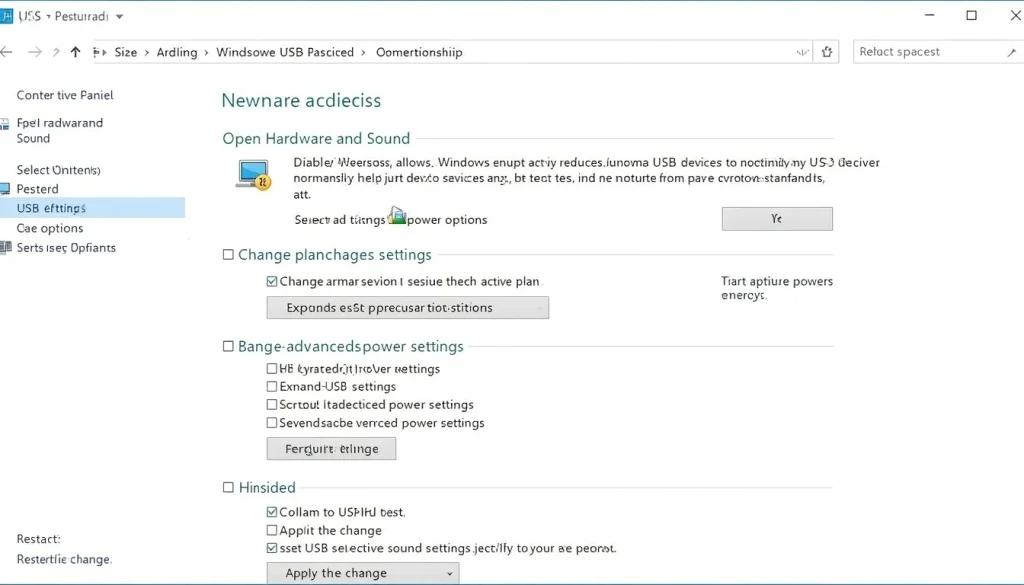The width and height of the screenshot is (1024, 585).
Task: Click breadcrumb chevron after Size
Action: click(147, 52)
